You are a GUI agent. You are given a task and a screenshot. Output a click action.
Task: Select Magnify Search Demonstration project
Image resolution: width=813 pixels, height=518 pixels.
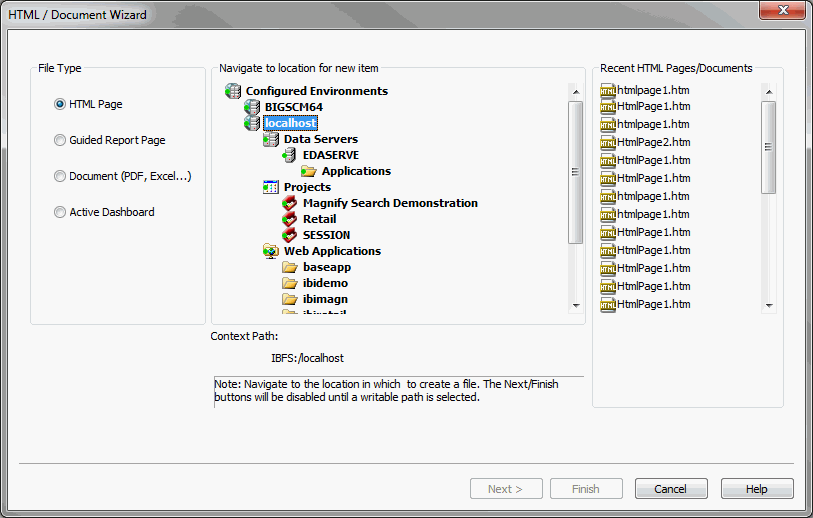[x=390, y=203]
